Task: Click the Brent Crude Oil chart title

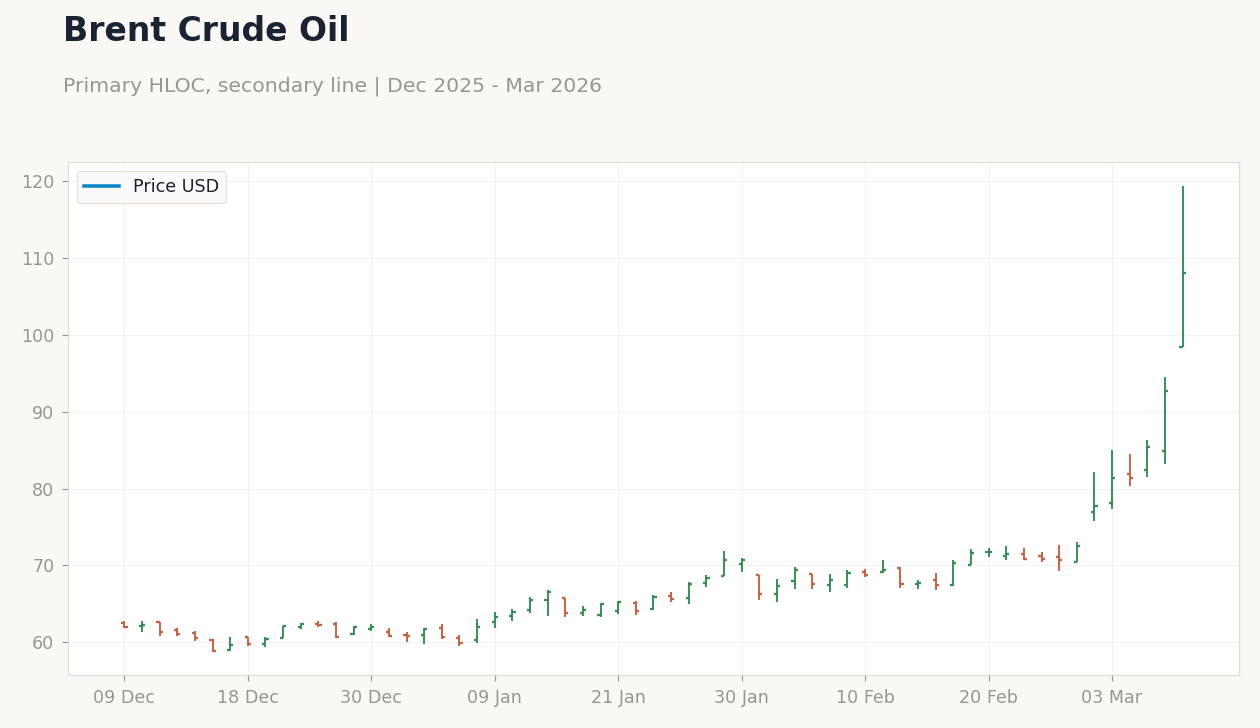Action: (206, 31)
